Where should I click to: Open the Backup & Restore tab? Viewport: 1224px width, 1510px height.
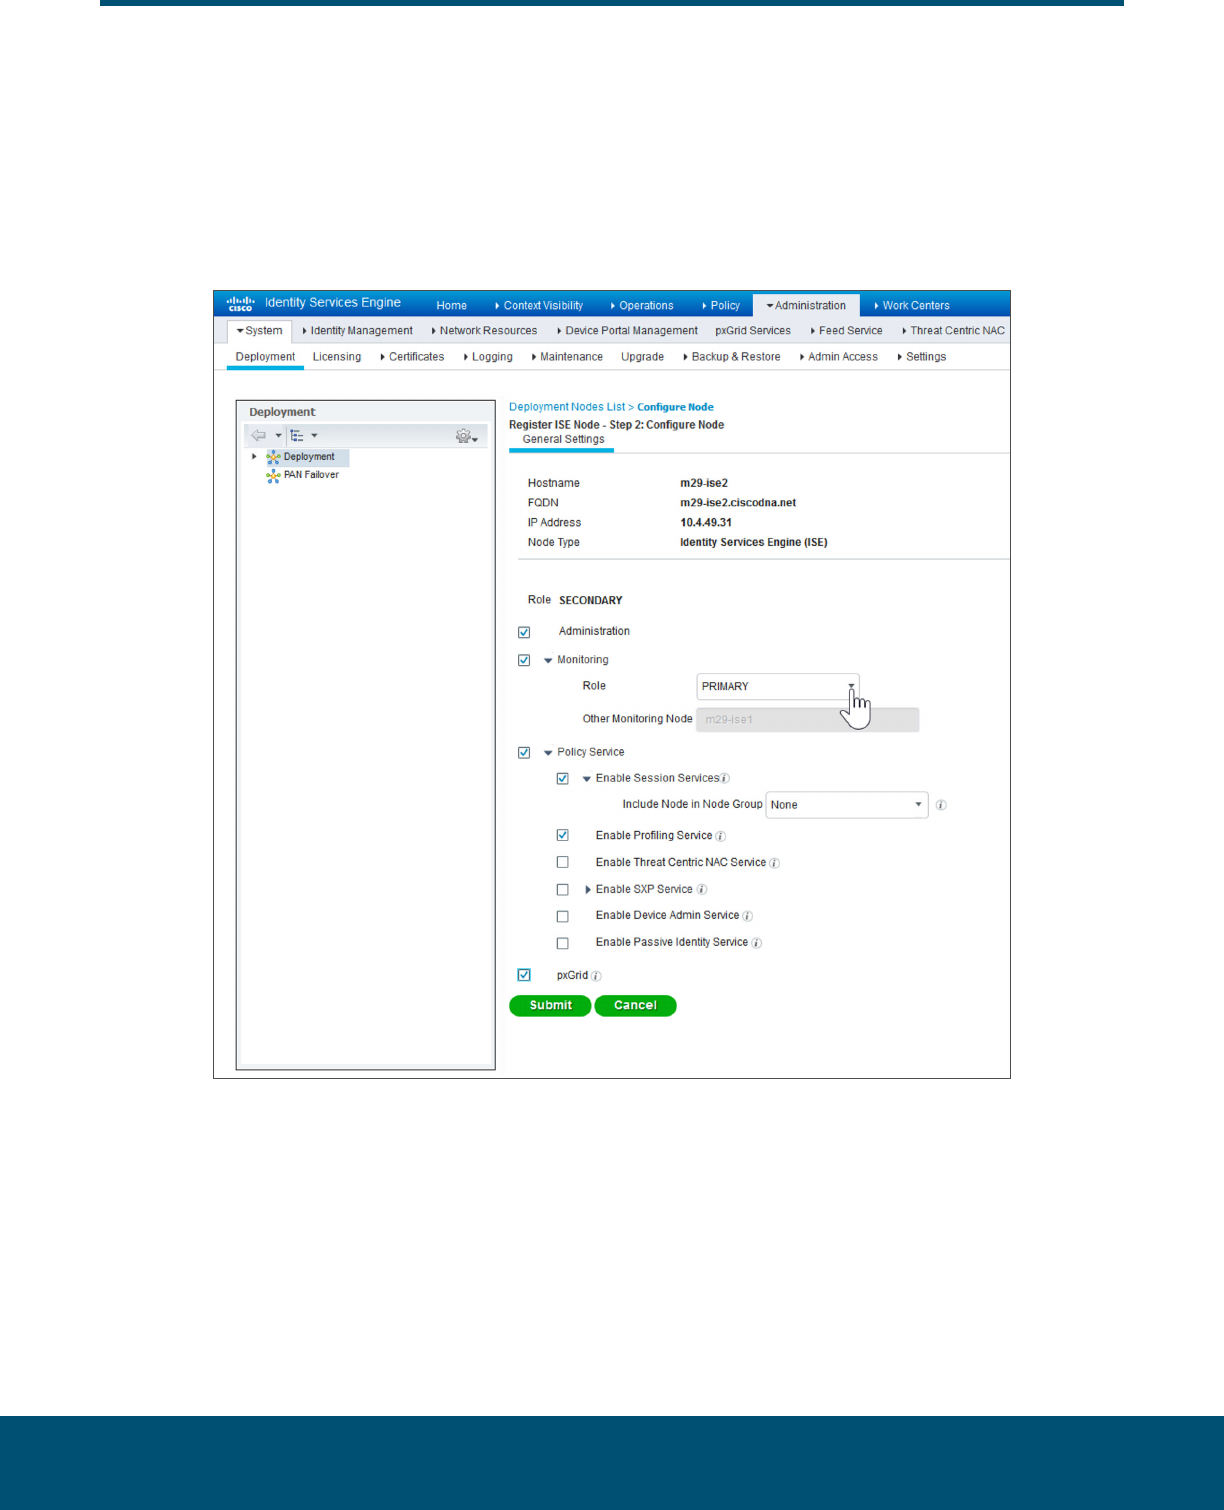(x=732, y=357)
